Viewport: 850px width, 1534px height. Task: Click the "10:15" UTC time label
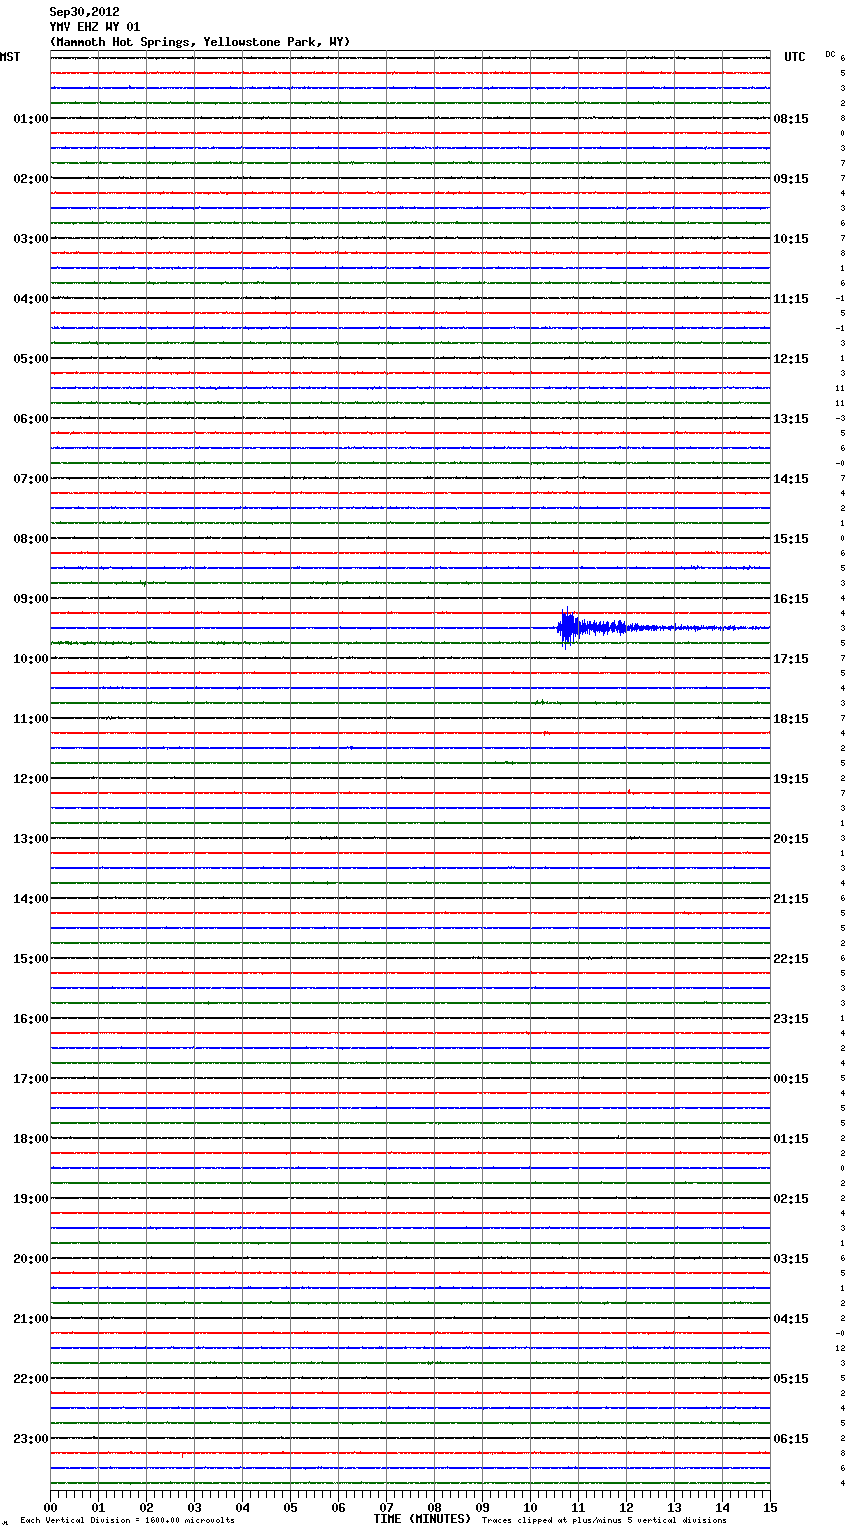point(791,239)
